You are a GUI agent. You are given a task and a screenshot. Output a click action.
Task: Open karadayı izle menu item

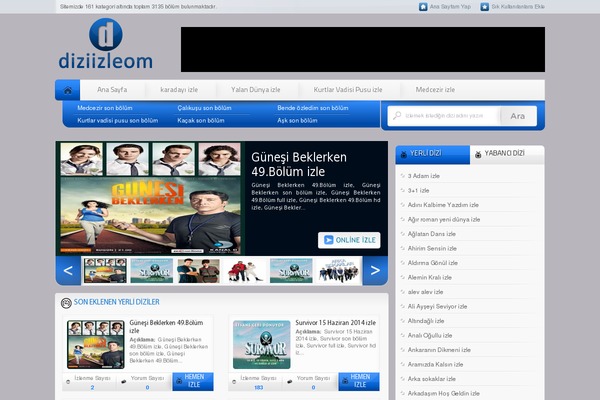pos(179,90)
